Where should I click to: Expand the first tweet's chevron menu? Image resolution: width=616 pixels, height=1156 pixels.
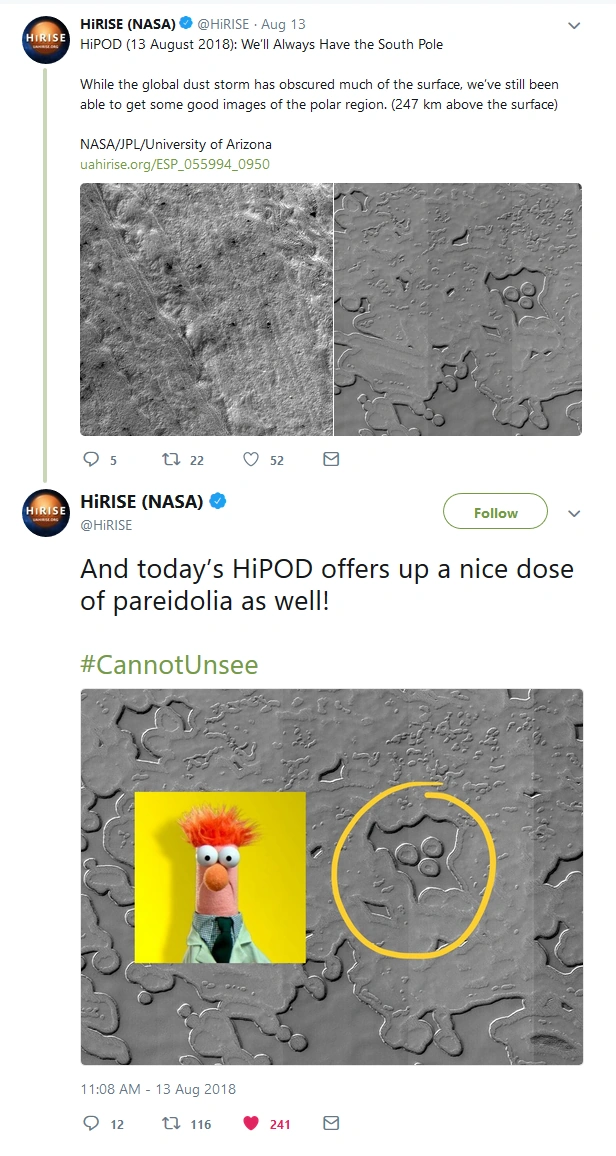tap(573, 25)
